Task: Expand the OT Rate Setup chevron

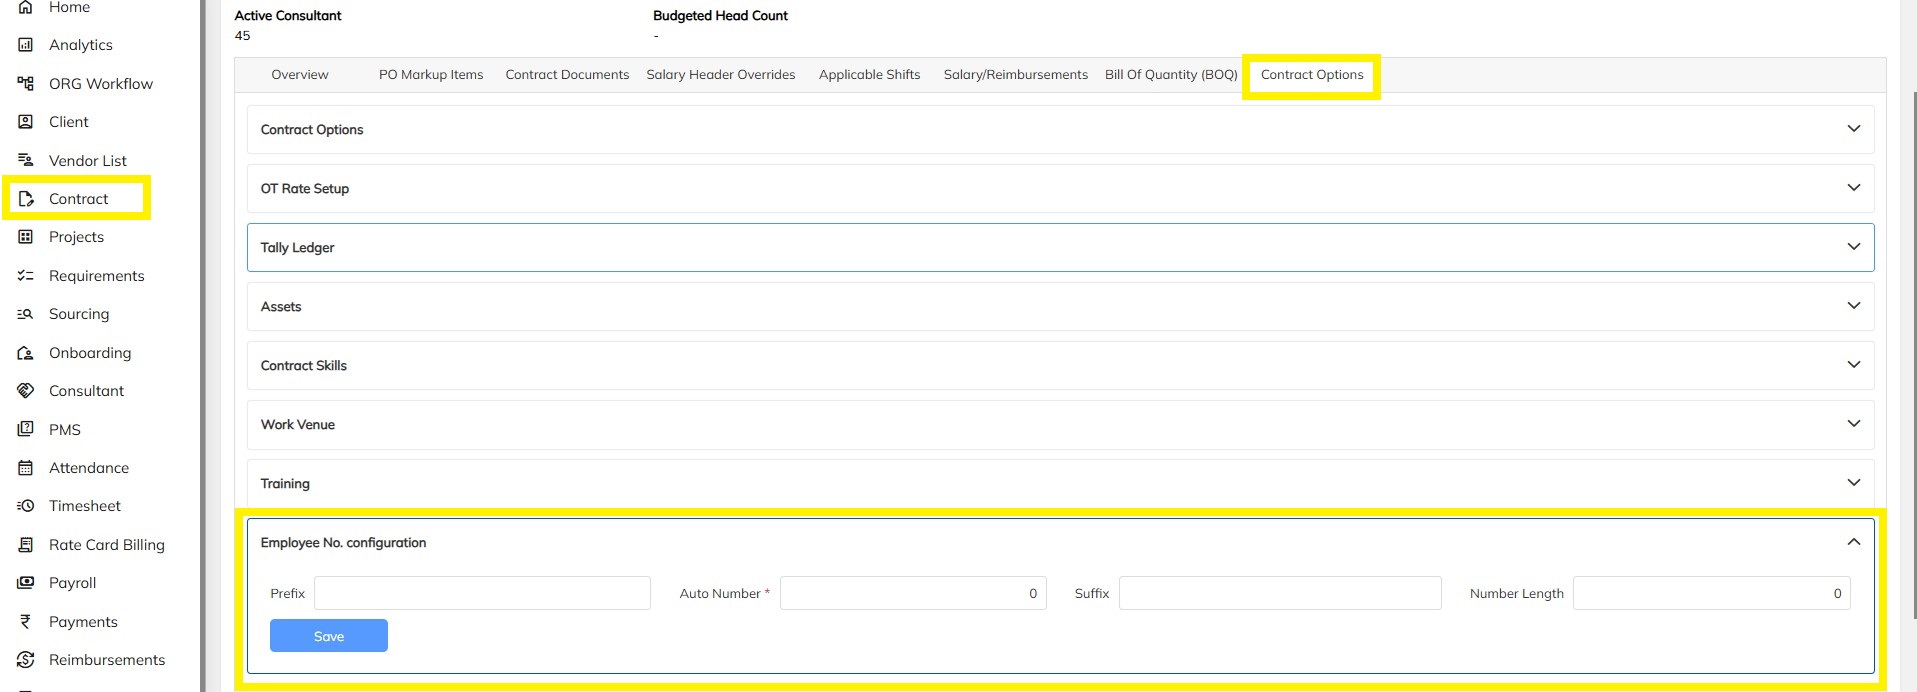Action: (1853, 188)
